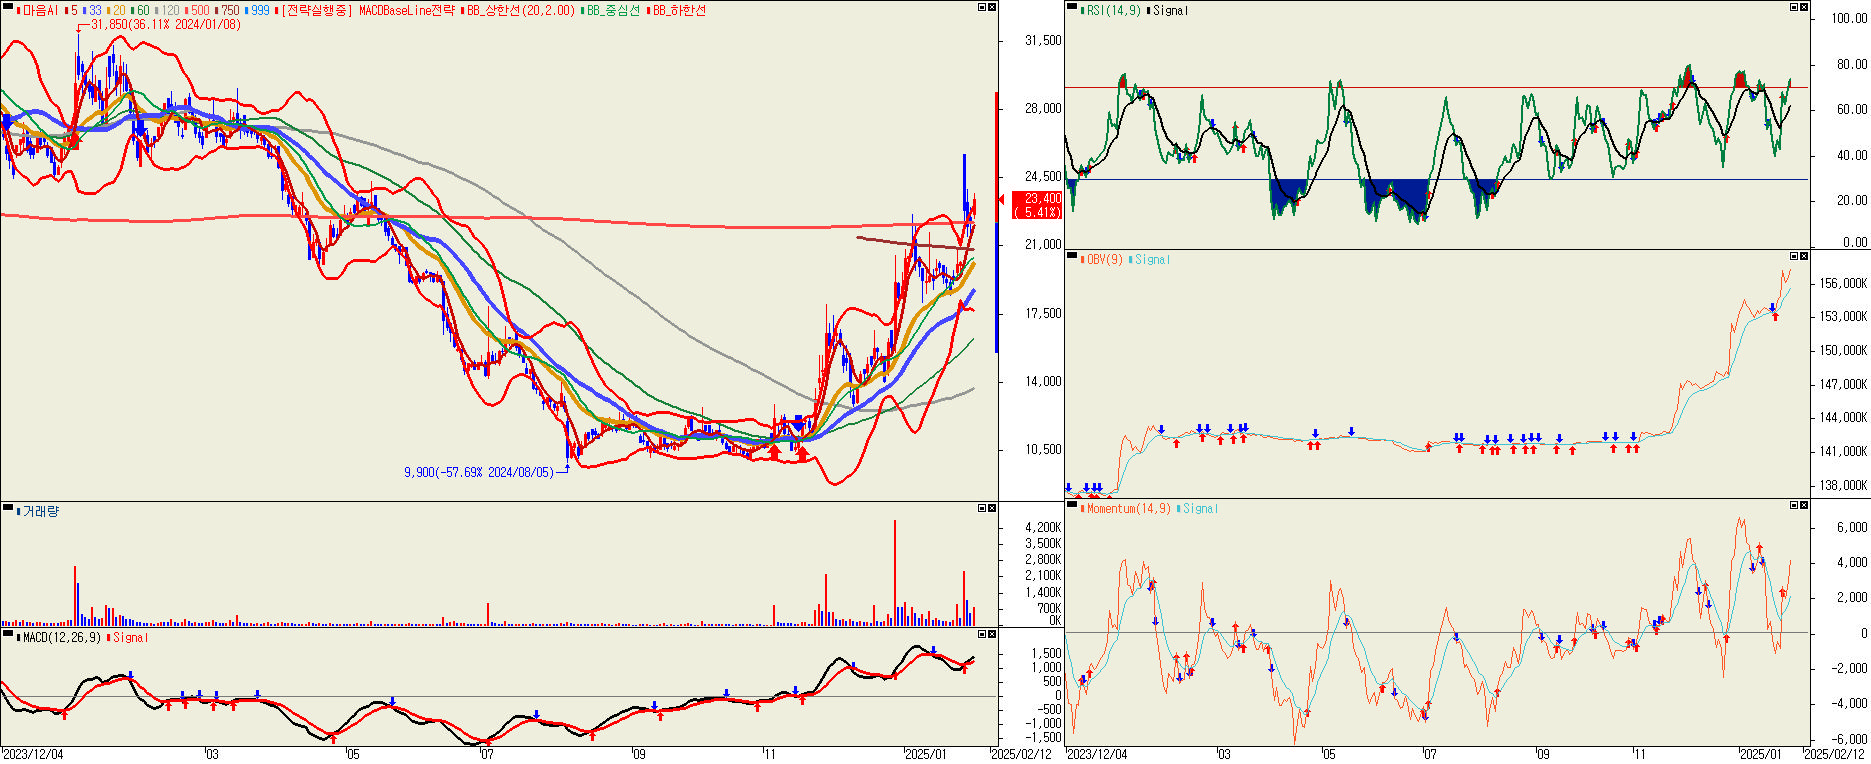Close the OBV indicator panel

coord(1804,257)
